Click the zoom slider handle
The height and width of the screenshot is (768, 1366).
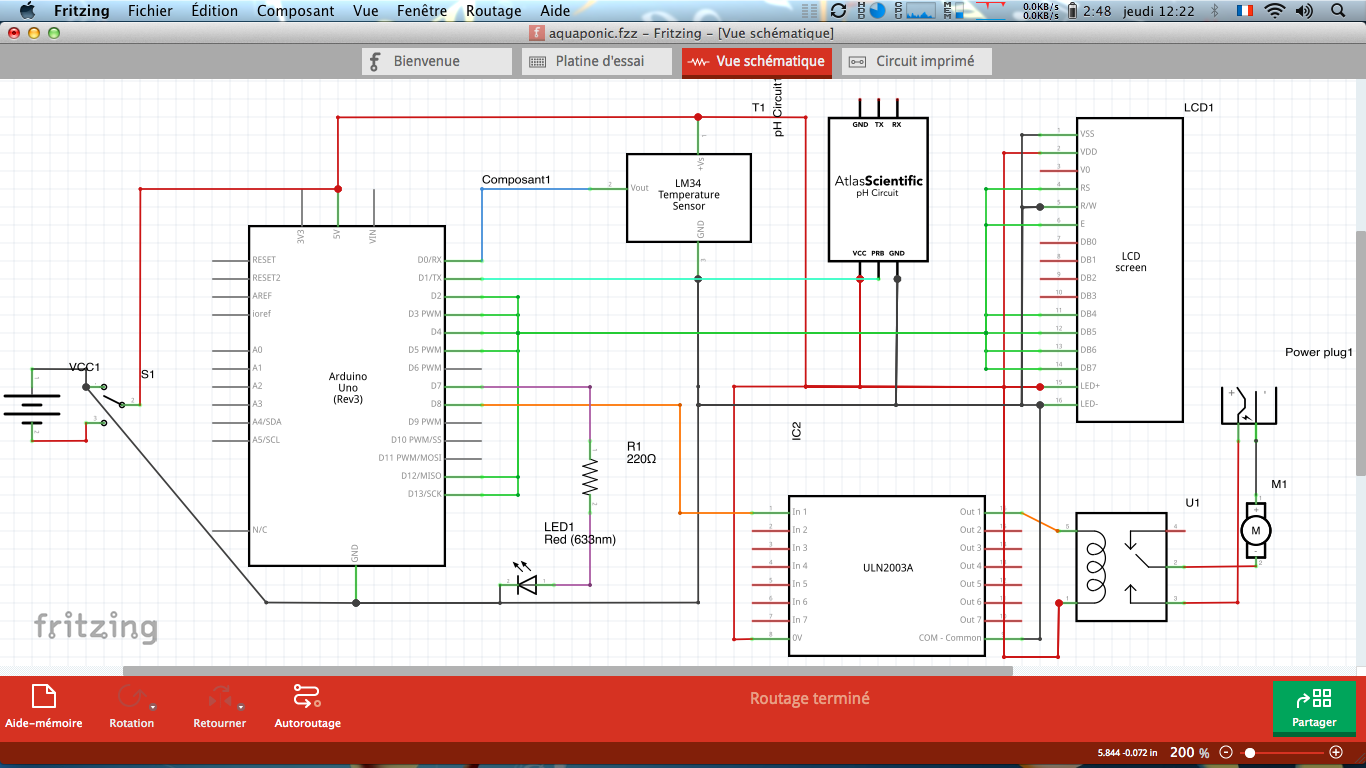1250,752
